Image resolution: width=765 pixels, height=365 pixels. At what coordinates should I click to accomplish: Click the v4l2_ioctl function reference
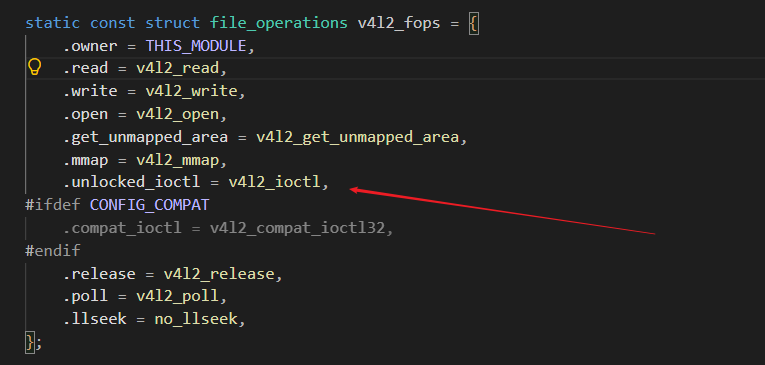(x=275, y=182)
